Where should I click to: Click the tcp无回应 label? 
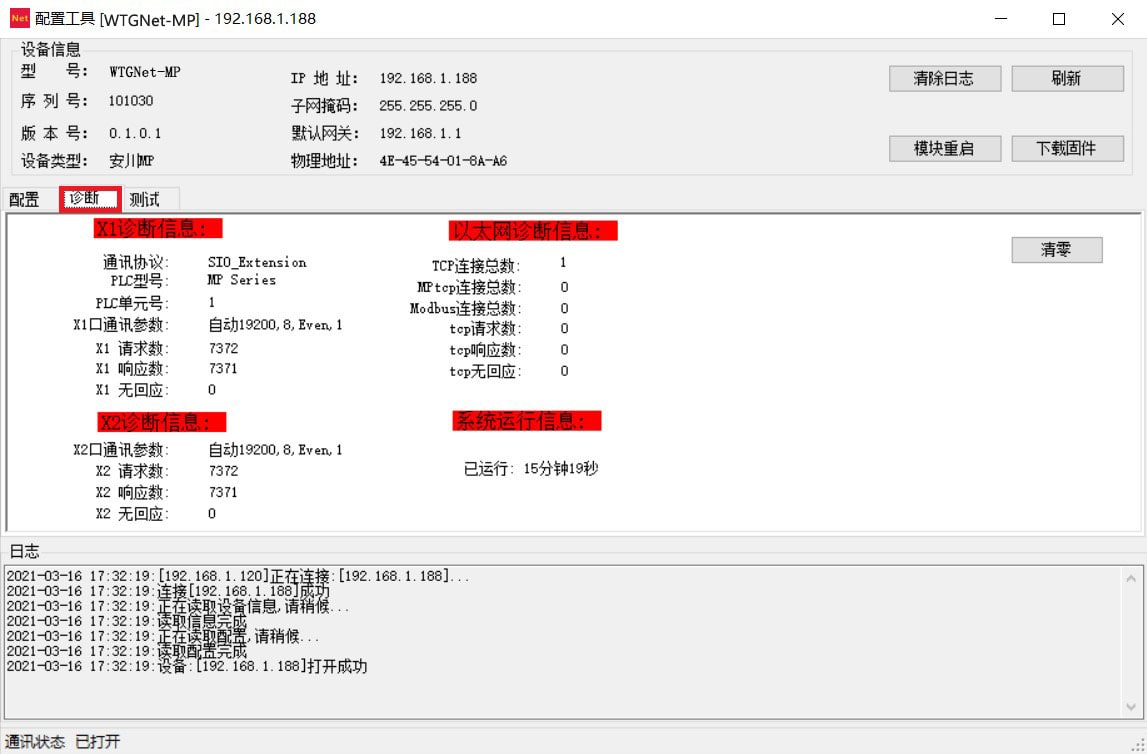[485, 372]
